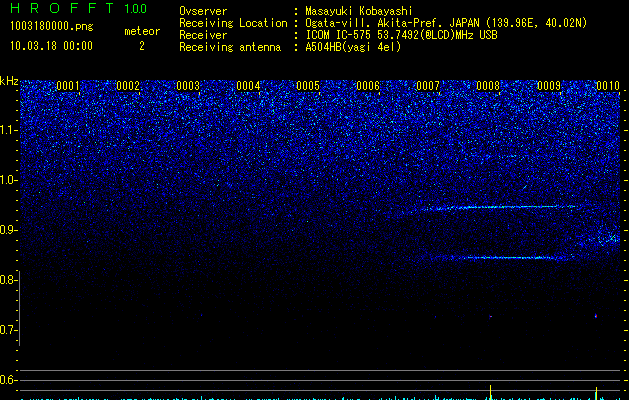Click the 0002 time marker
The image size is (629, 400).
click(128, 86)
